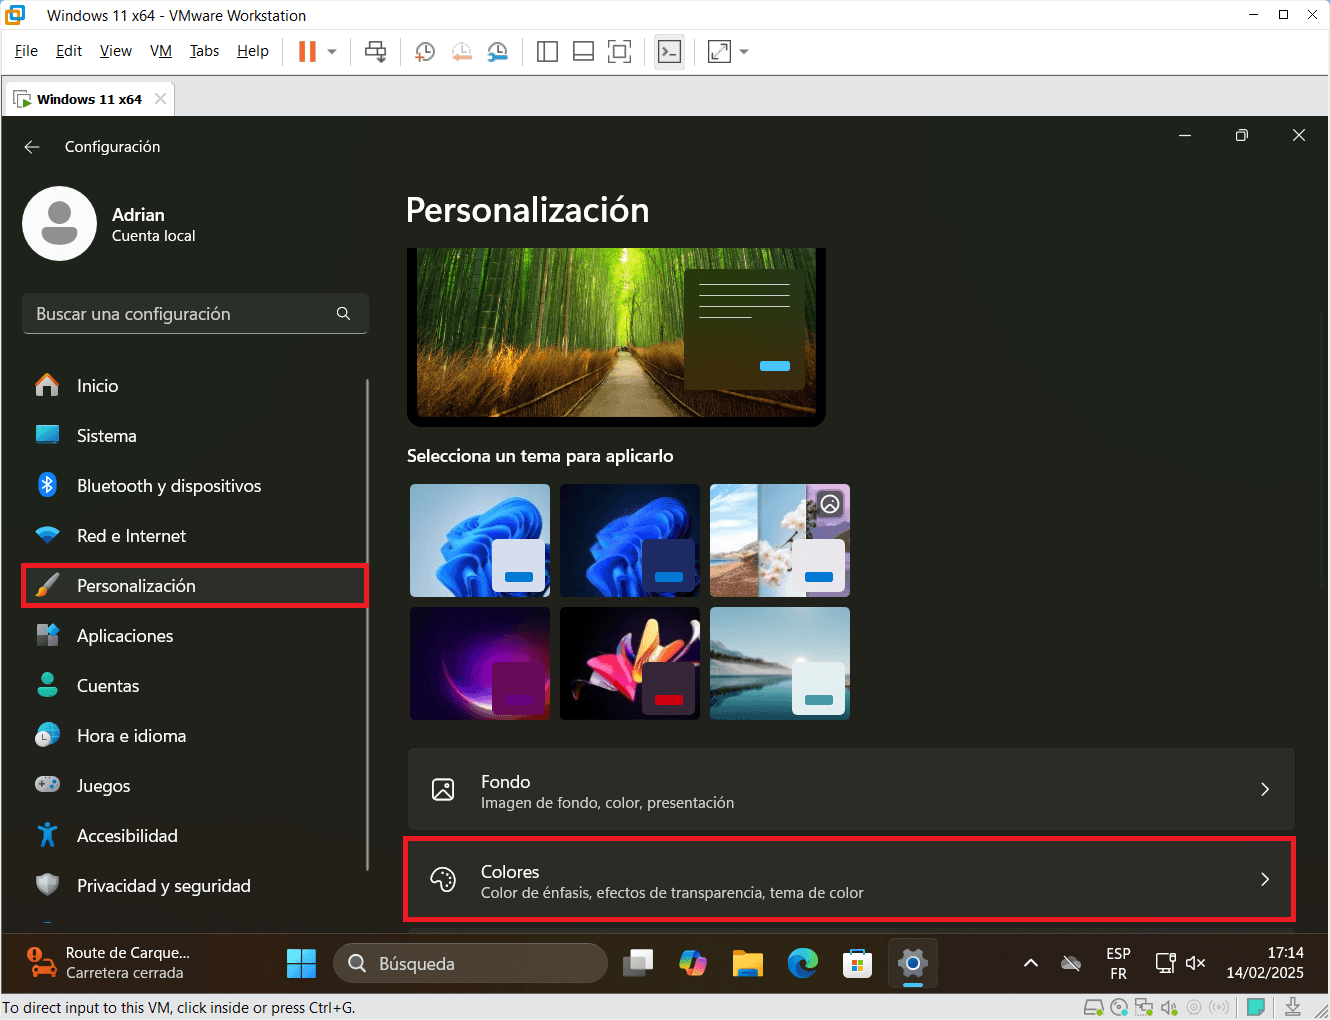The width and height of the screenshot is (1330, 1020).
Task: Switch input language ESP FR
Action: point(1118,964)
